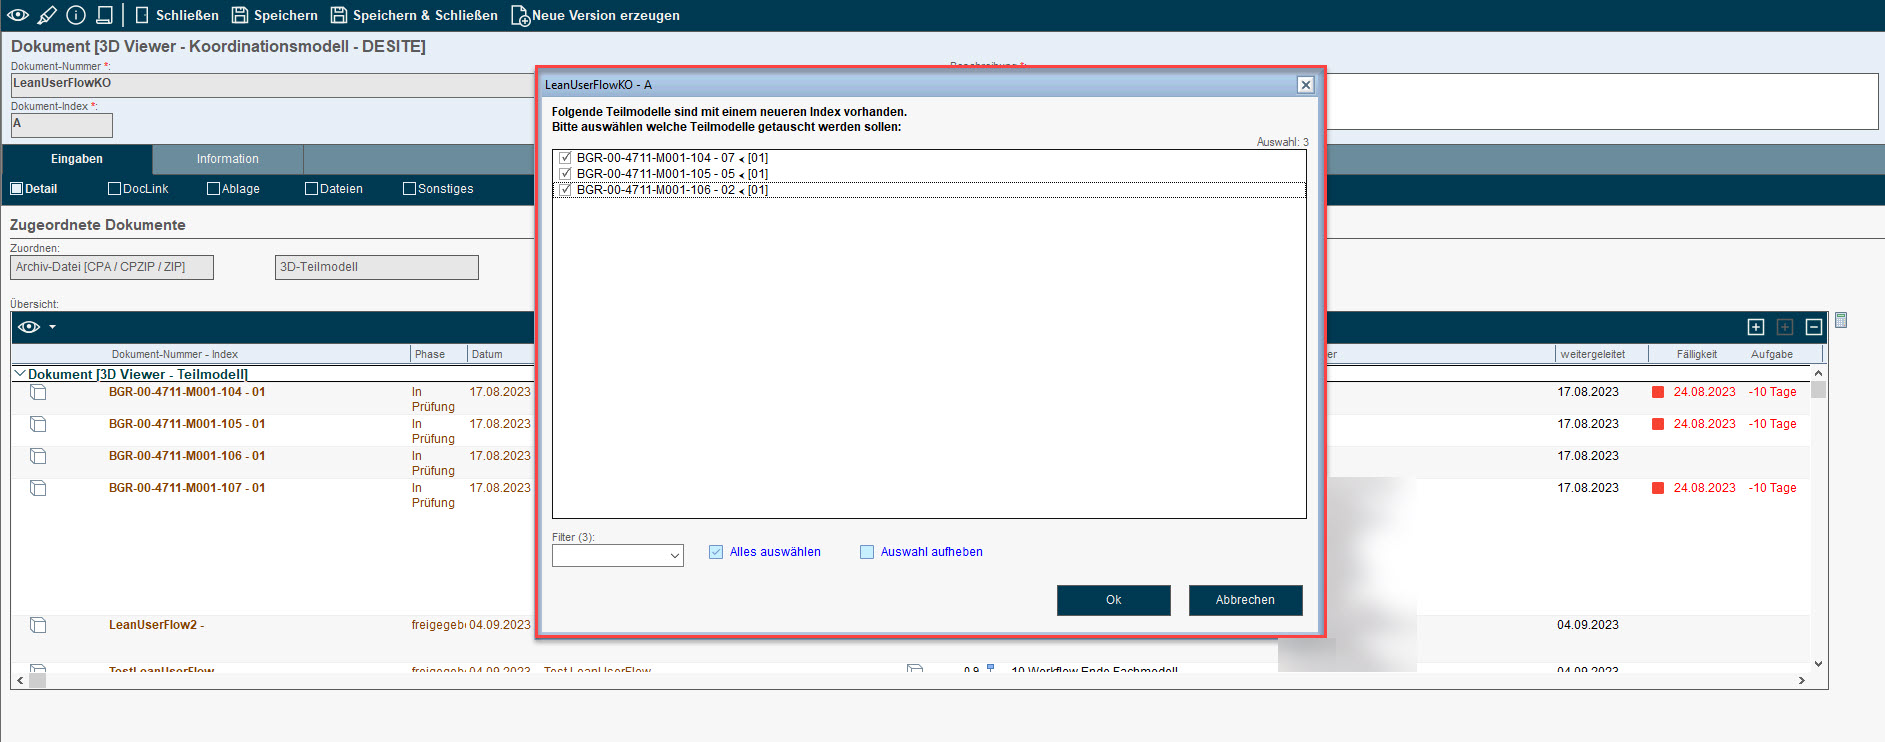Click the collapse-all minus icon in overview header
1885x742 pixels.
click(1814, 327)
